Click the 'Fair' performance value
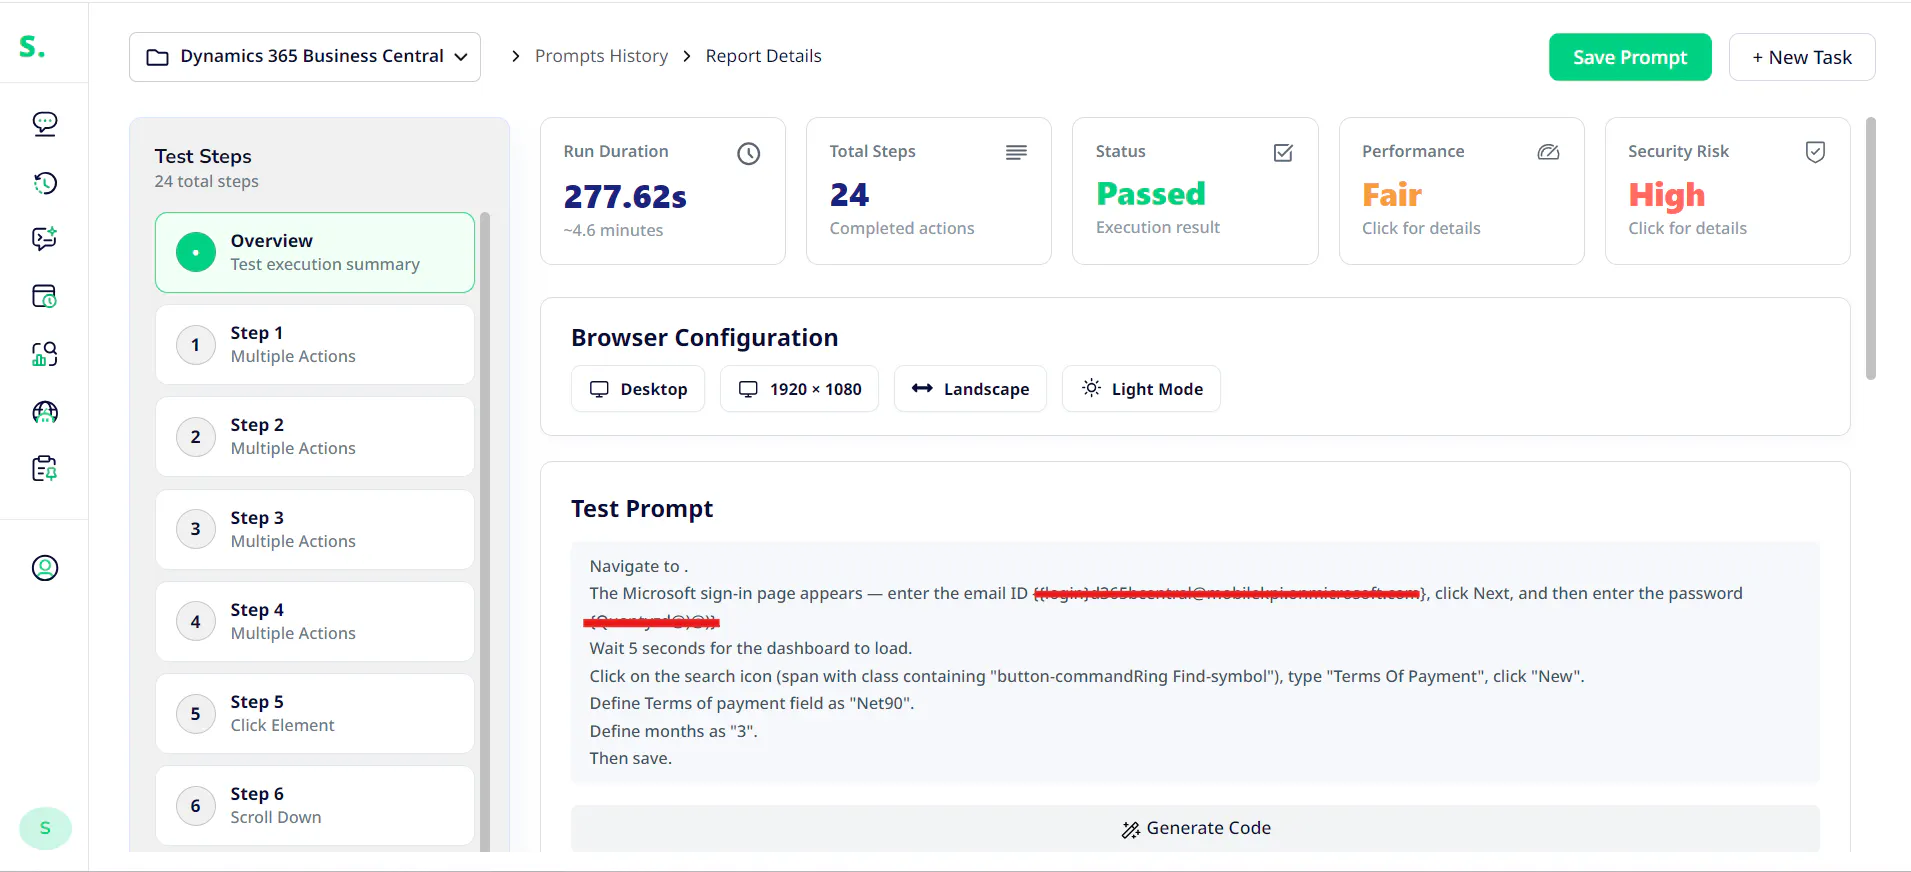This screenshot has height=872, width=1911. pyautogui.click(x=1392, y=194)
